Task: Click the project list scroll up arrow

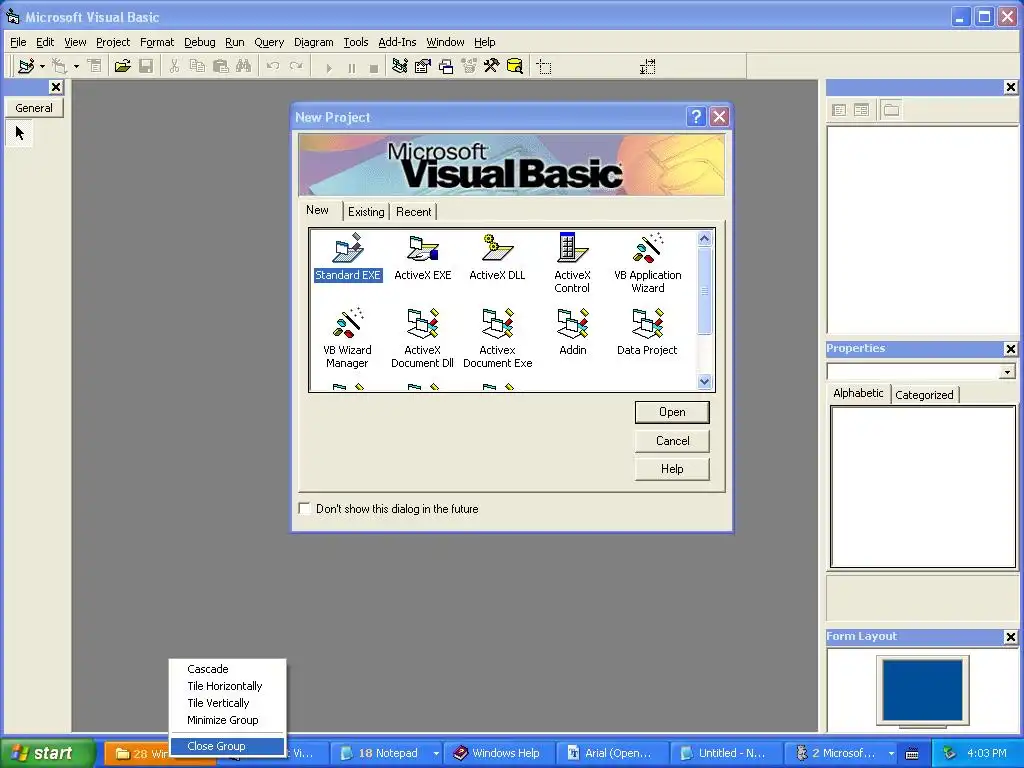Action: [x=704, y=238]
